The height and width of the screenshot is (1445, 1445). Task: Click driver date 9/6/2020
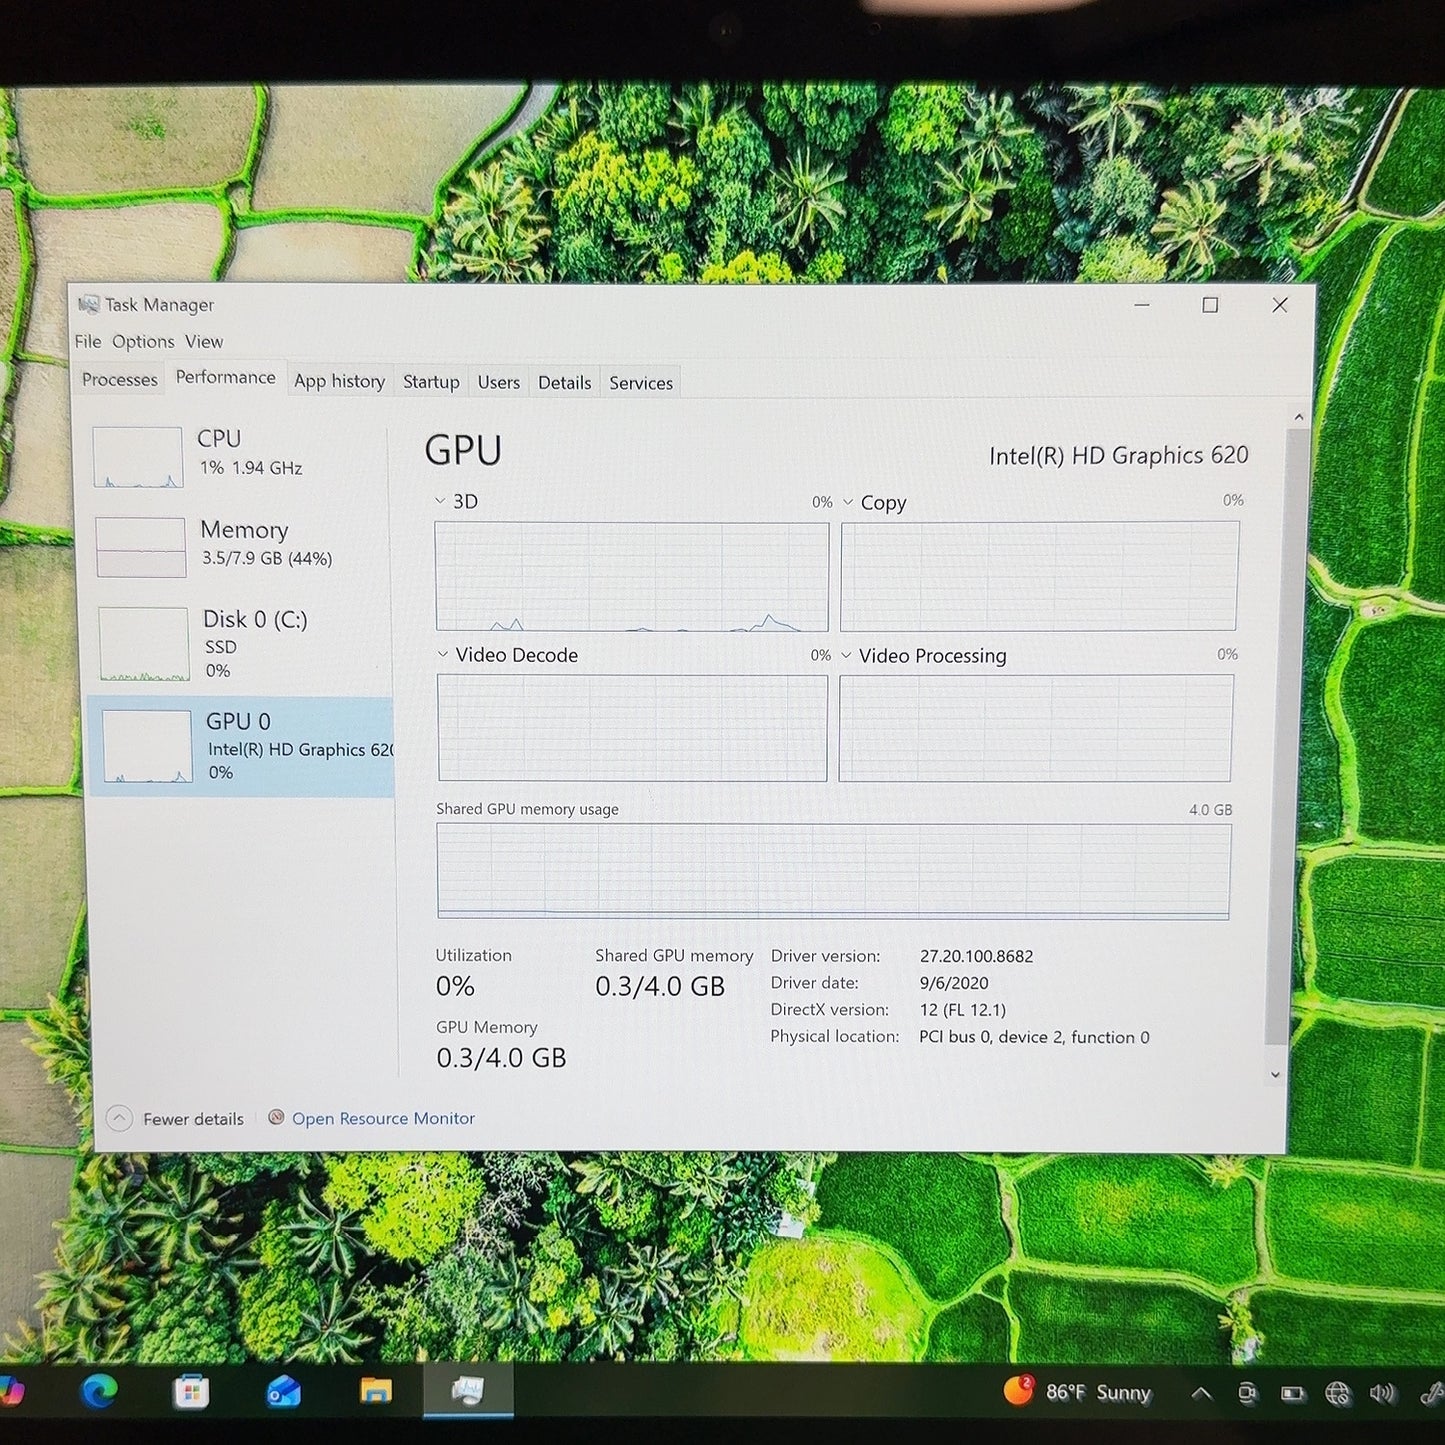(x=954, y=983)
